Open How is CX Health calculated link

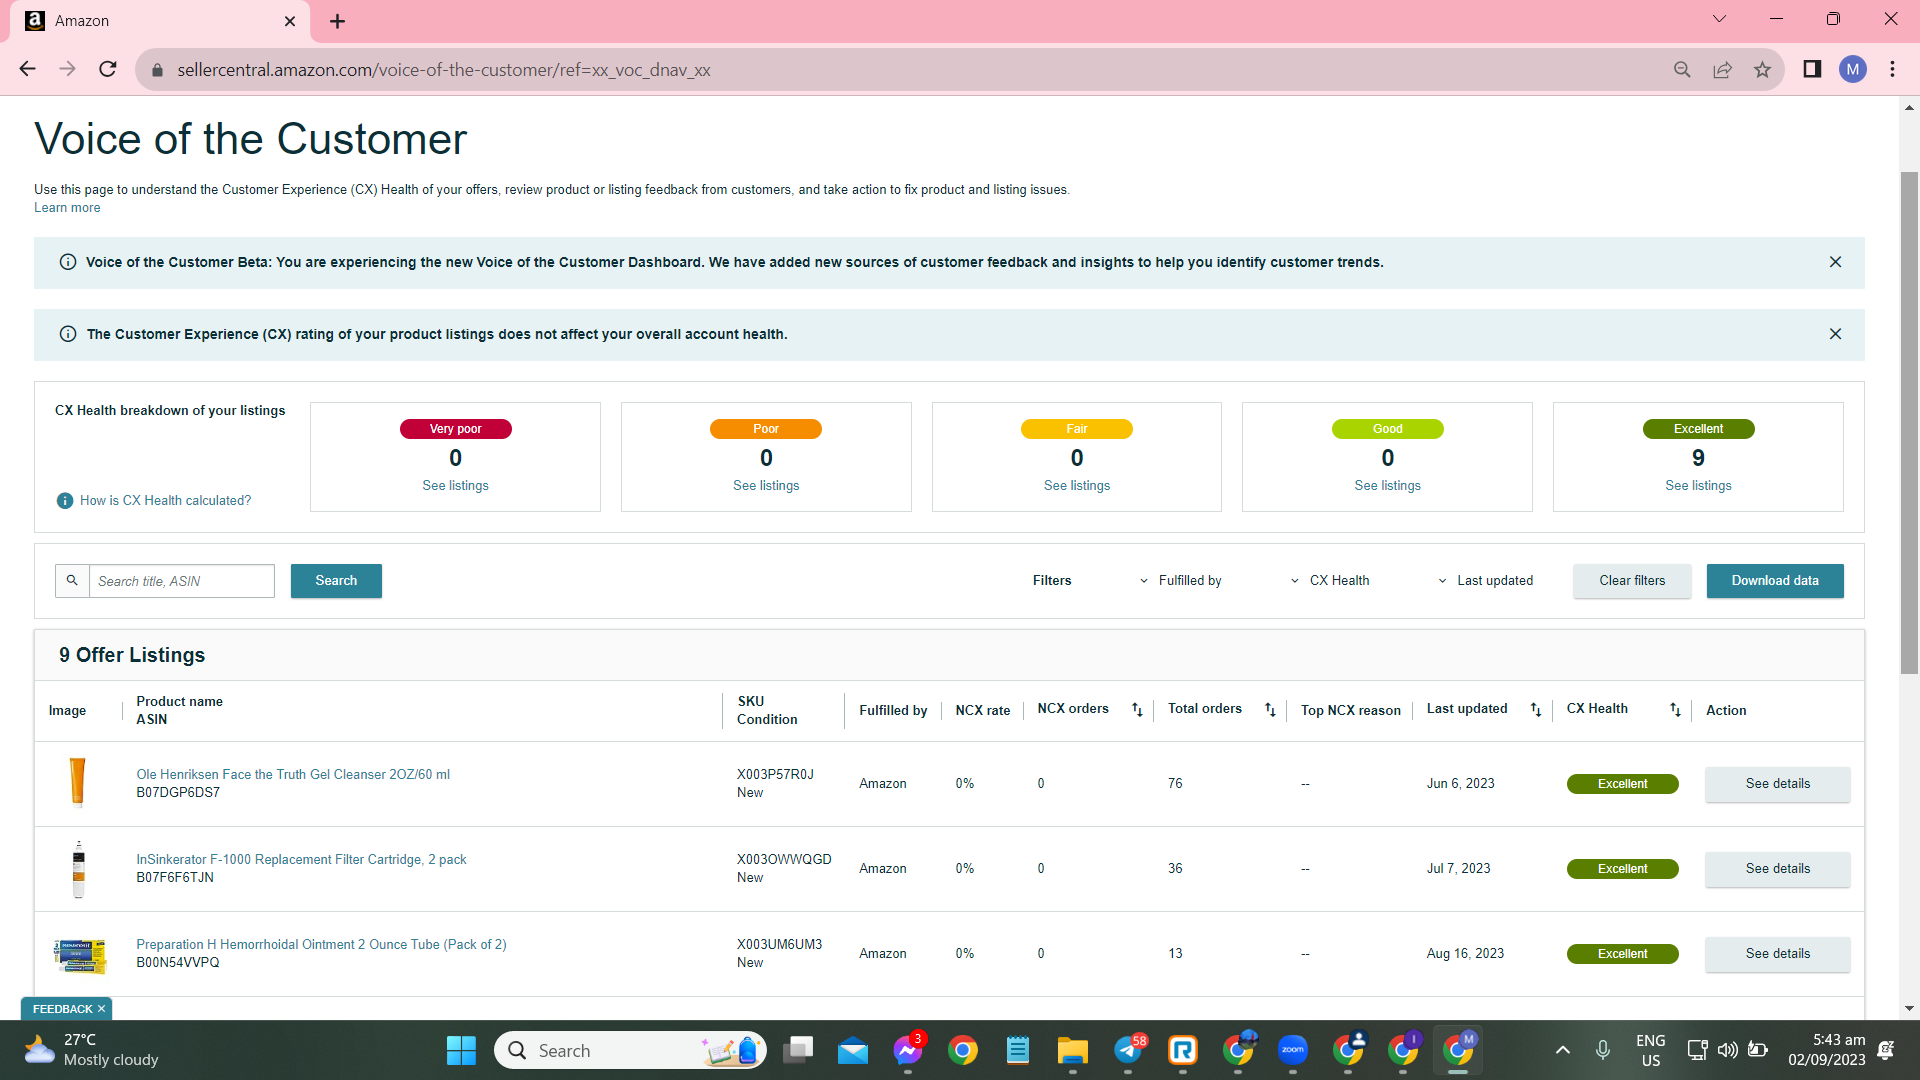tap(166, 501)
